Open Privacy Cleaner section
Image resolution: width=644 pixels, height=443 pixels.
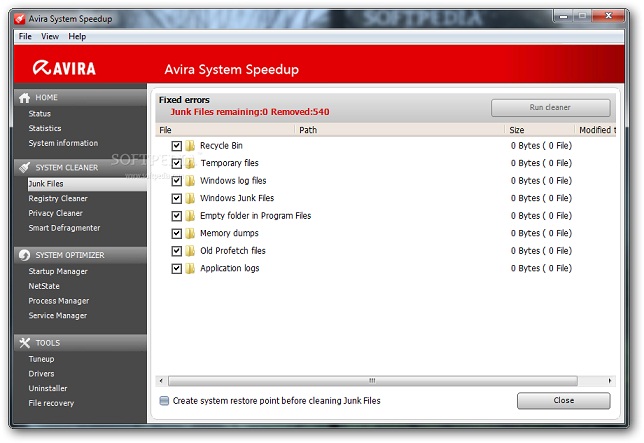coord(55,213)
